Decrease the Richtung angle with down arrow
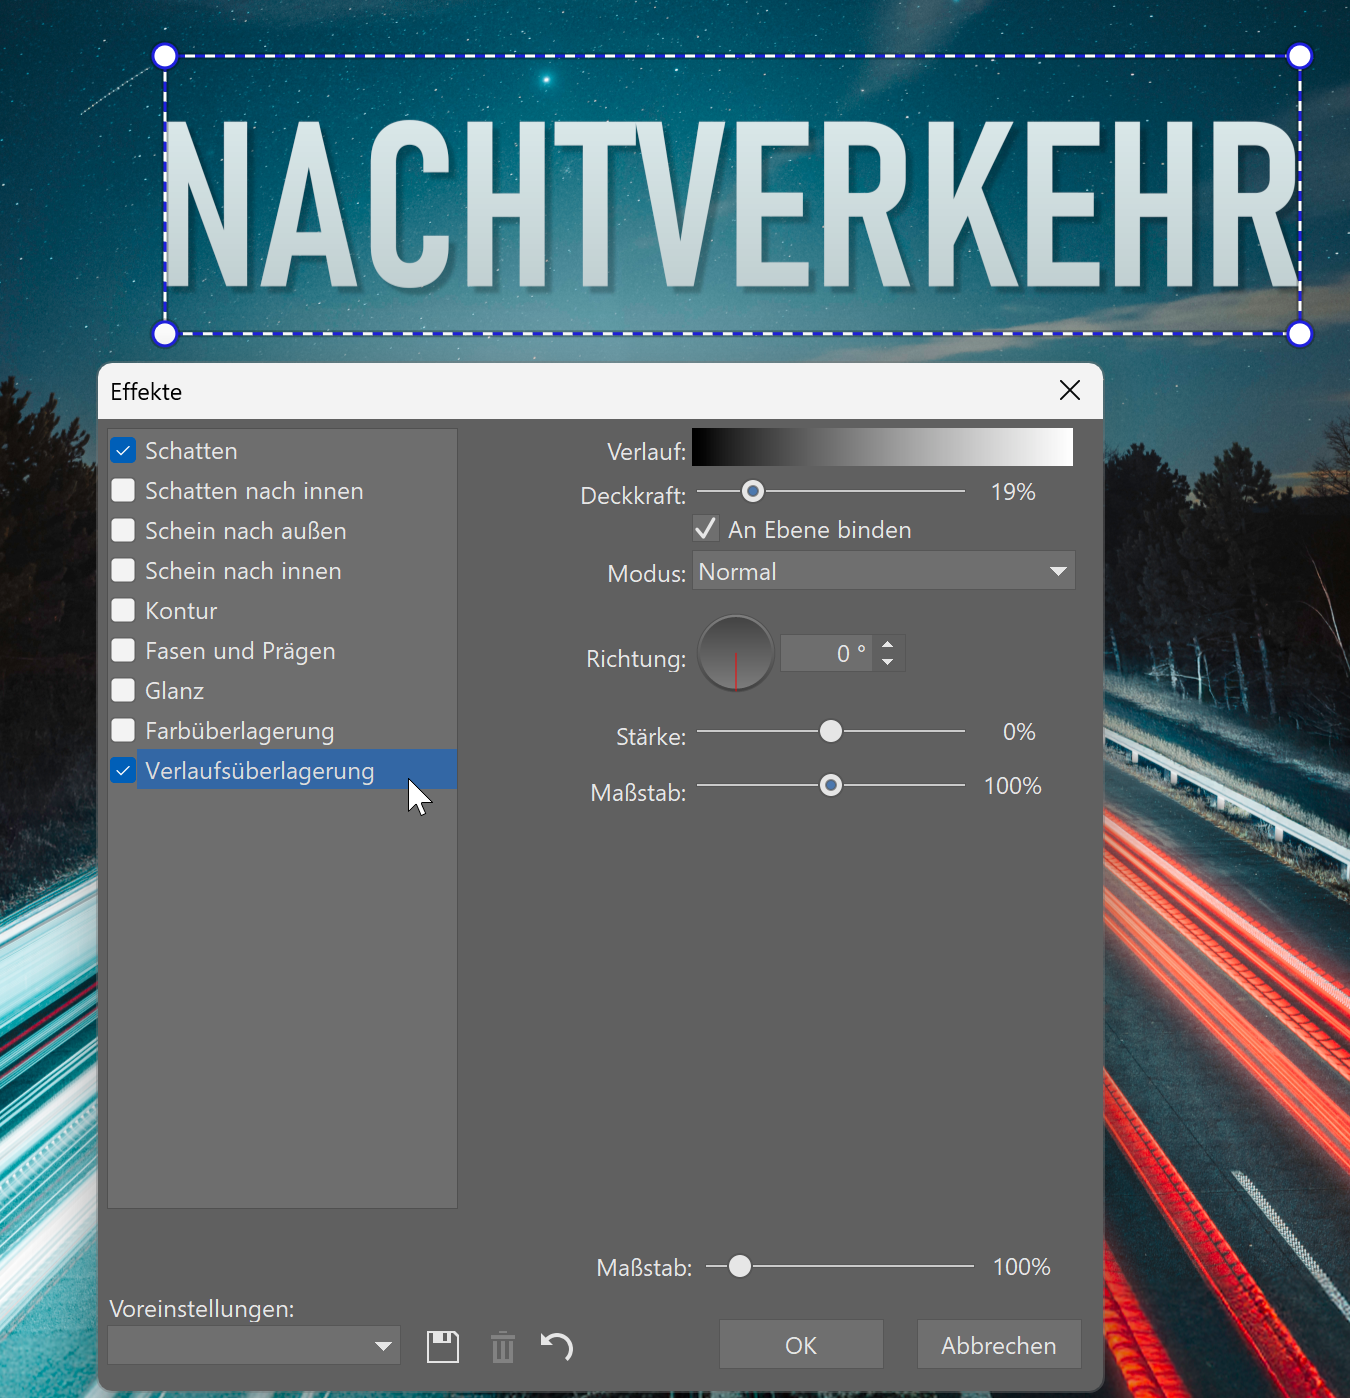The width and height of the screenshot is (1350, 1398). pos(888,663)
